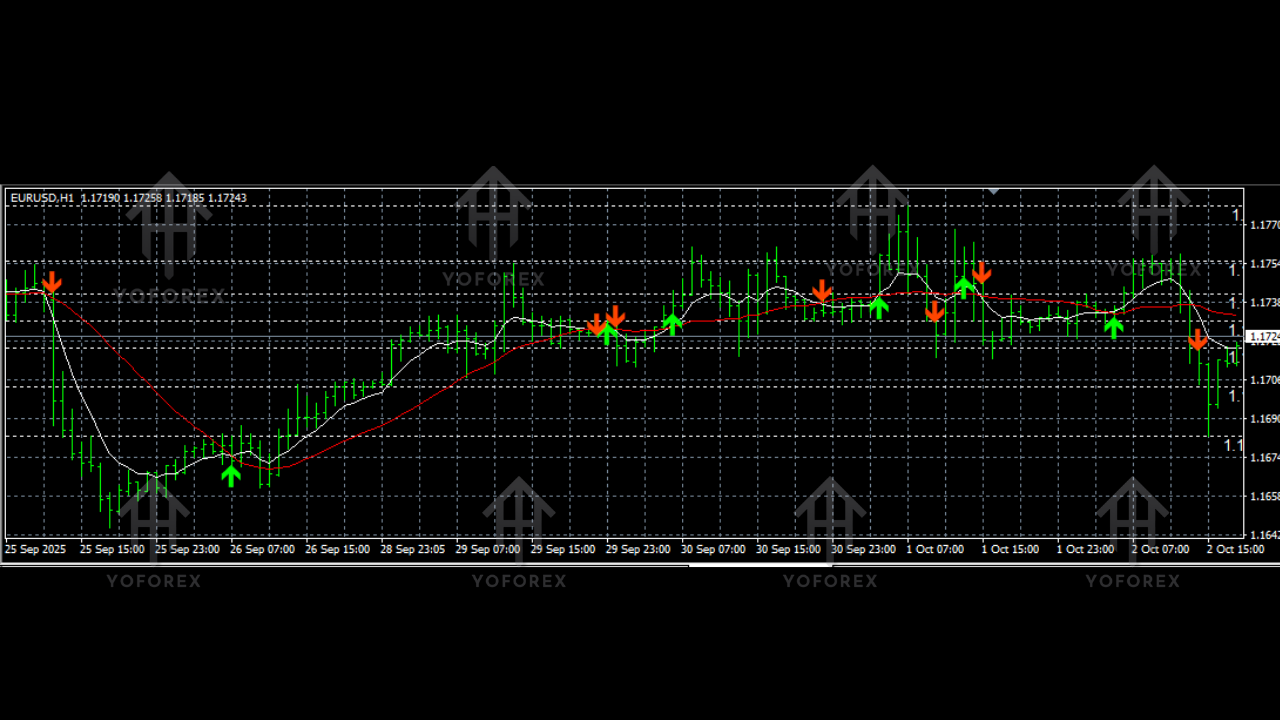Select the 25 Sep 2025 date label
Image resolution: width=1280 pixels, height=720 pixels.
coord(34,549)
